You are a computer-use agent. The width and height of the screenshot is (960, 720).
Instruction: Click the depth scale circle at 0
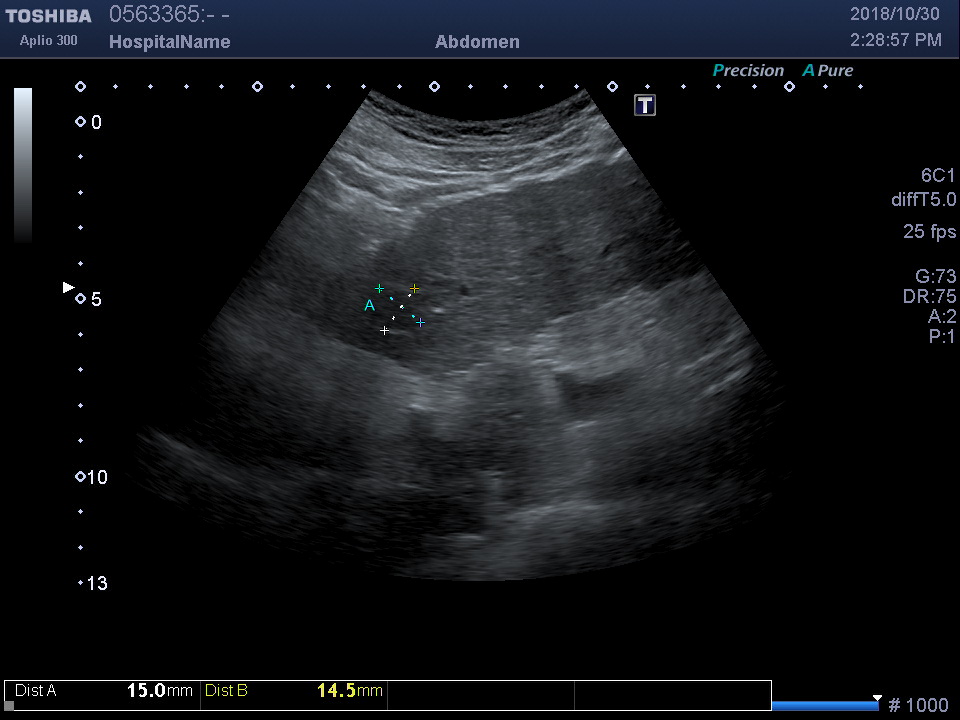click(80, 122)
